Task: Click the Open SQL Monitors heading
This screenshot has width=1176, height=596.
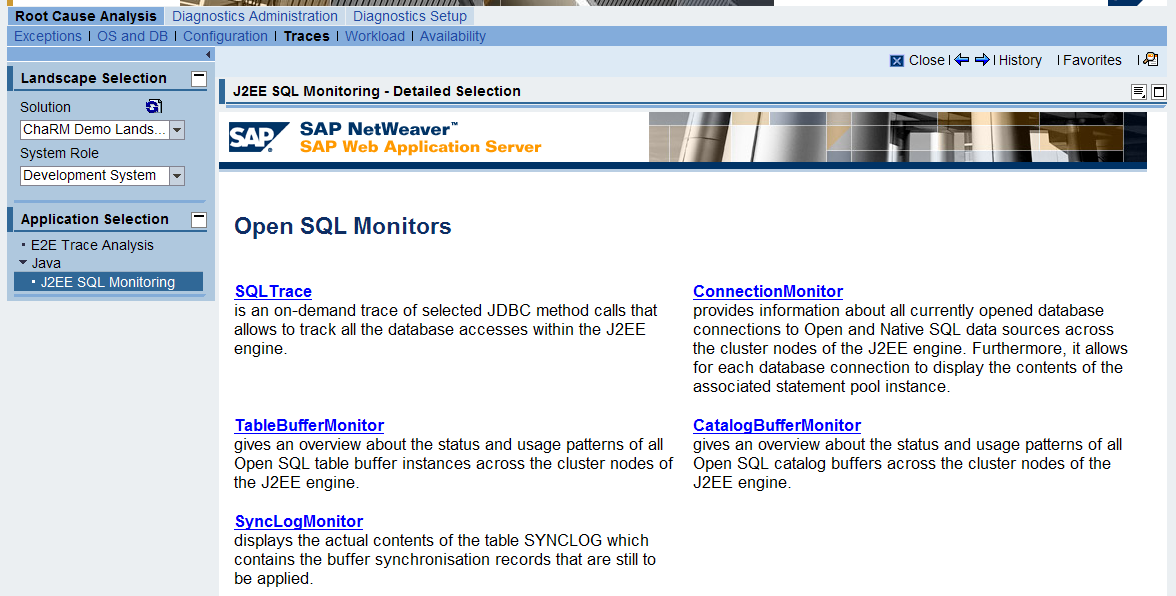Action: click(x=343, y=226)
